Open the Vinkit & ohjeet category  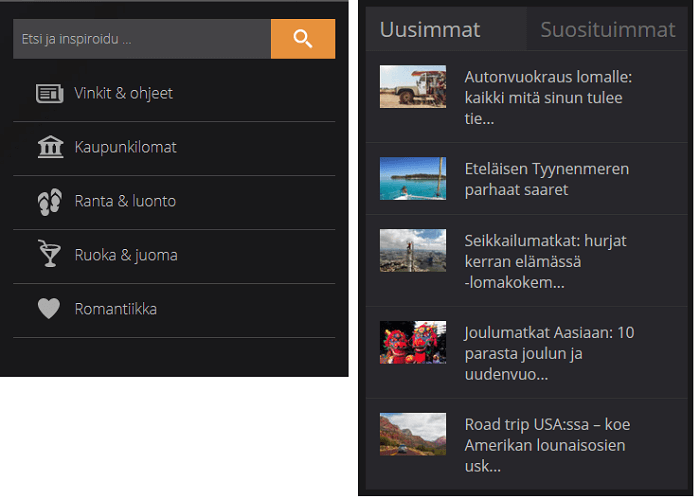click(x=123, y=93)
